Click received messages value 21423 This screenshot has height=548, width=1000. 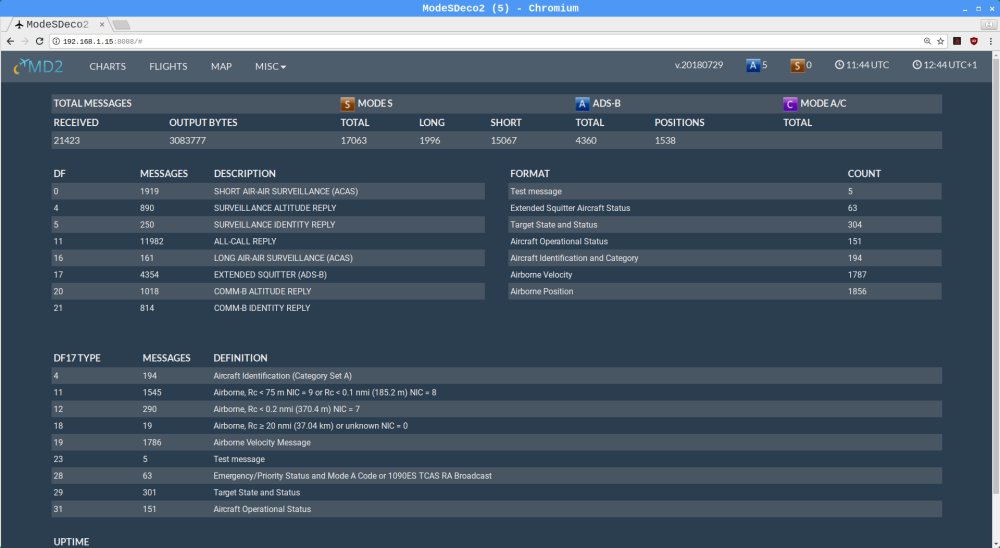click(x=67, y=140)
